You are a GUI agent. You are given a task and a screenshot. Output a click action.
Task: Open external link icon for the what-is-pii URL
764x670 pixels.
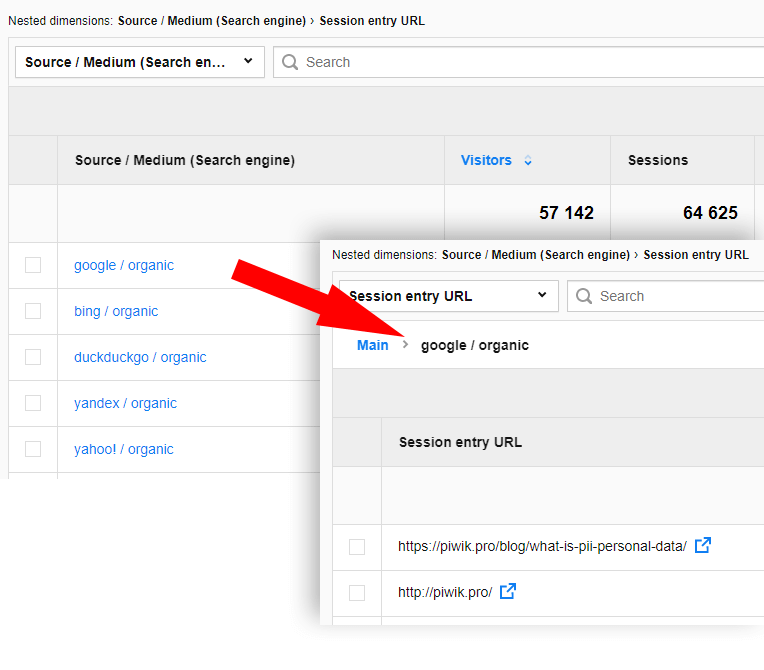point(702,546)
